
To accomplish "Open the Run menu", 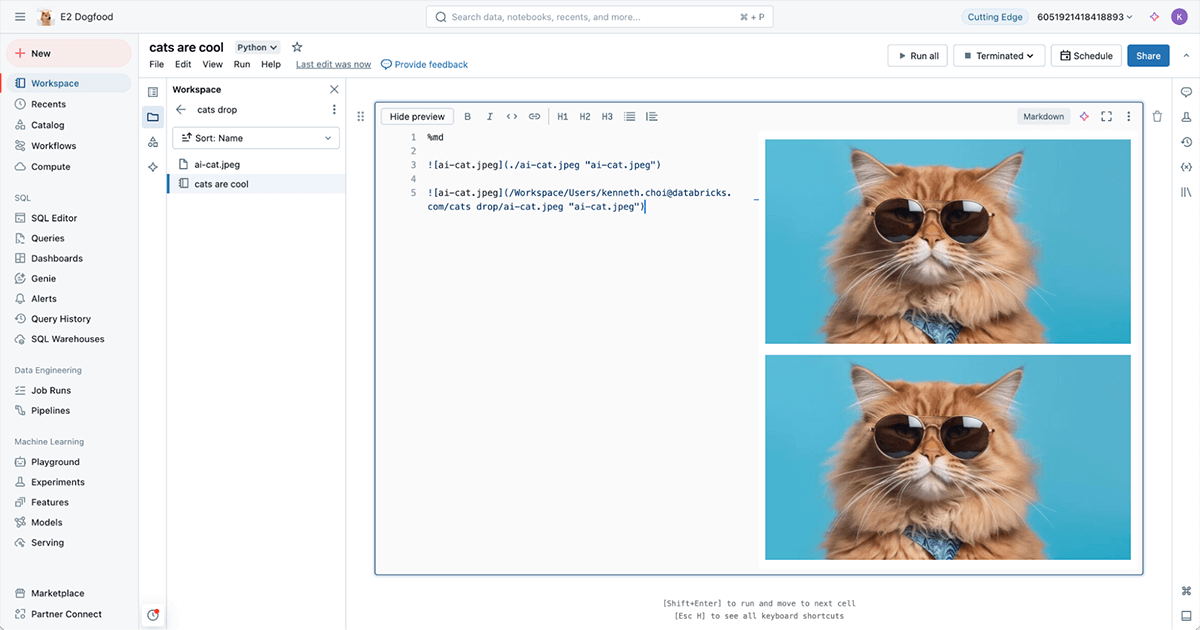I will click(242, 64).
